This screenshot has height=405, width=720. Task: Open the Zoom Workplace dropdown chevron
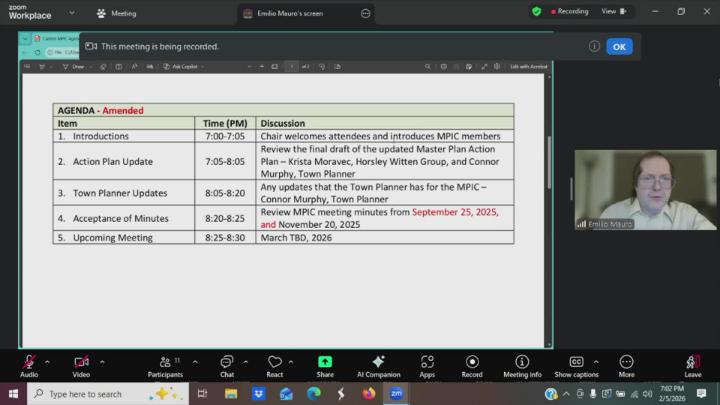tap(71, 14)
